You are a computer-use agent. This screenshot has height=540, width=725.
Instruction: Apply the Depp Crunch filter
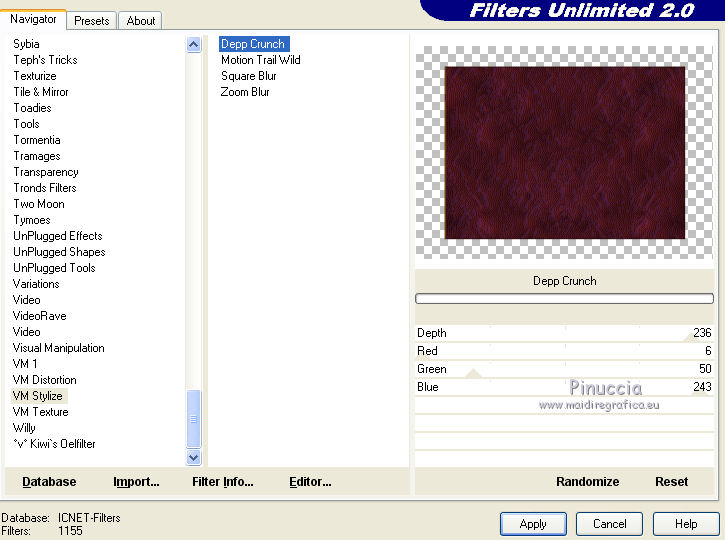pyautogui.click(x=533, y=524)
